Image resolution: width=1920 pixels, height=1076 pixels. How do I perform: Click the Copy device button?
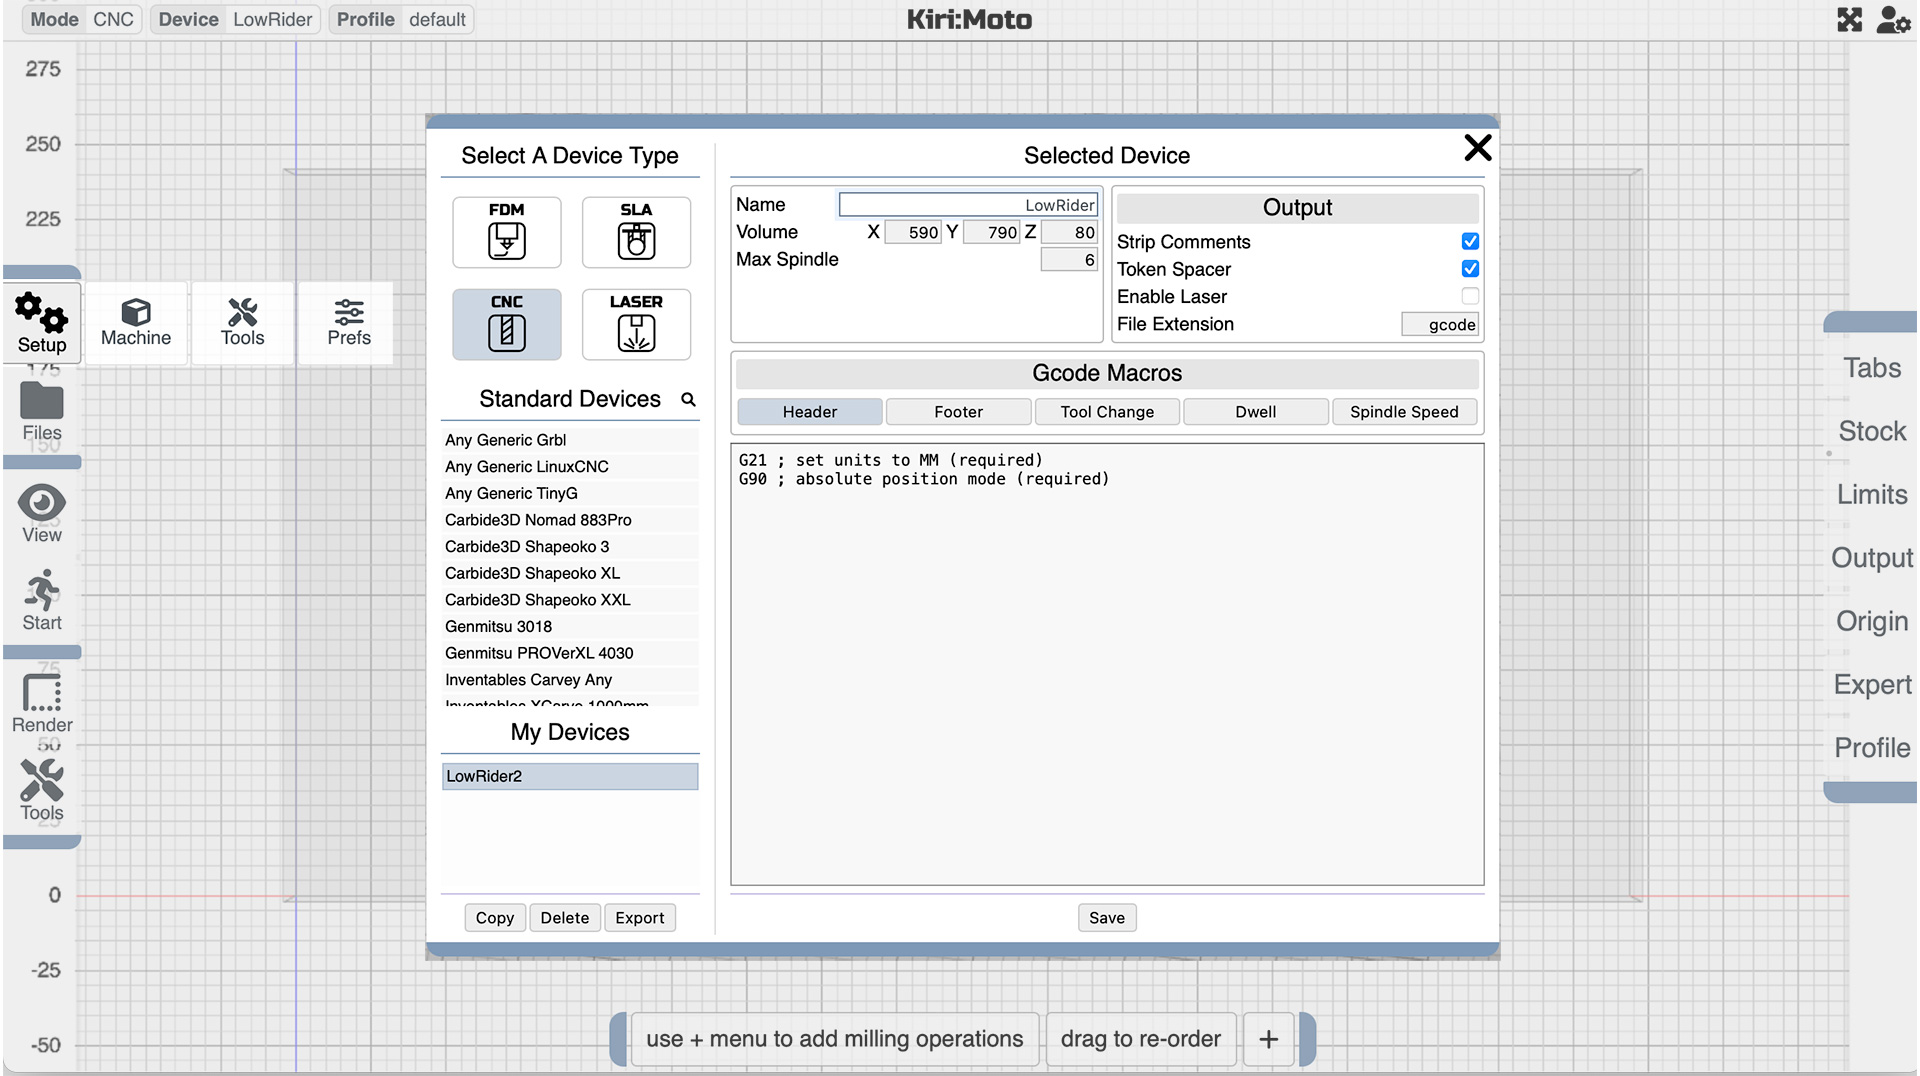495,918
